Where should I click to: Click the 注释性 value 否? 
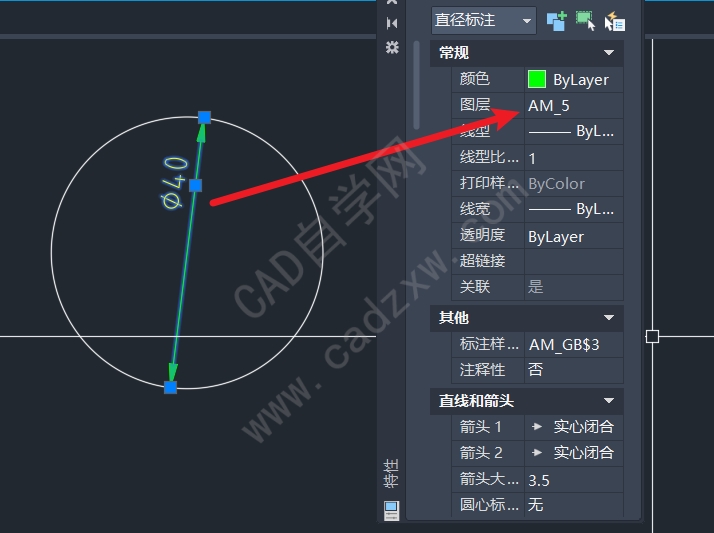(x=574, y=370)
